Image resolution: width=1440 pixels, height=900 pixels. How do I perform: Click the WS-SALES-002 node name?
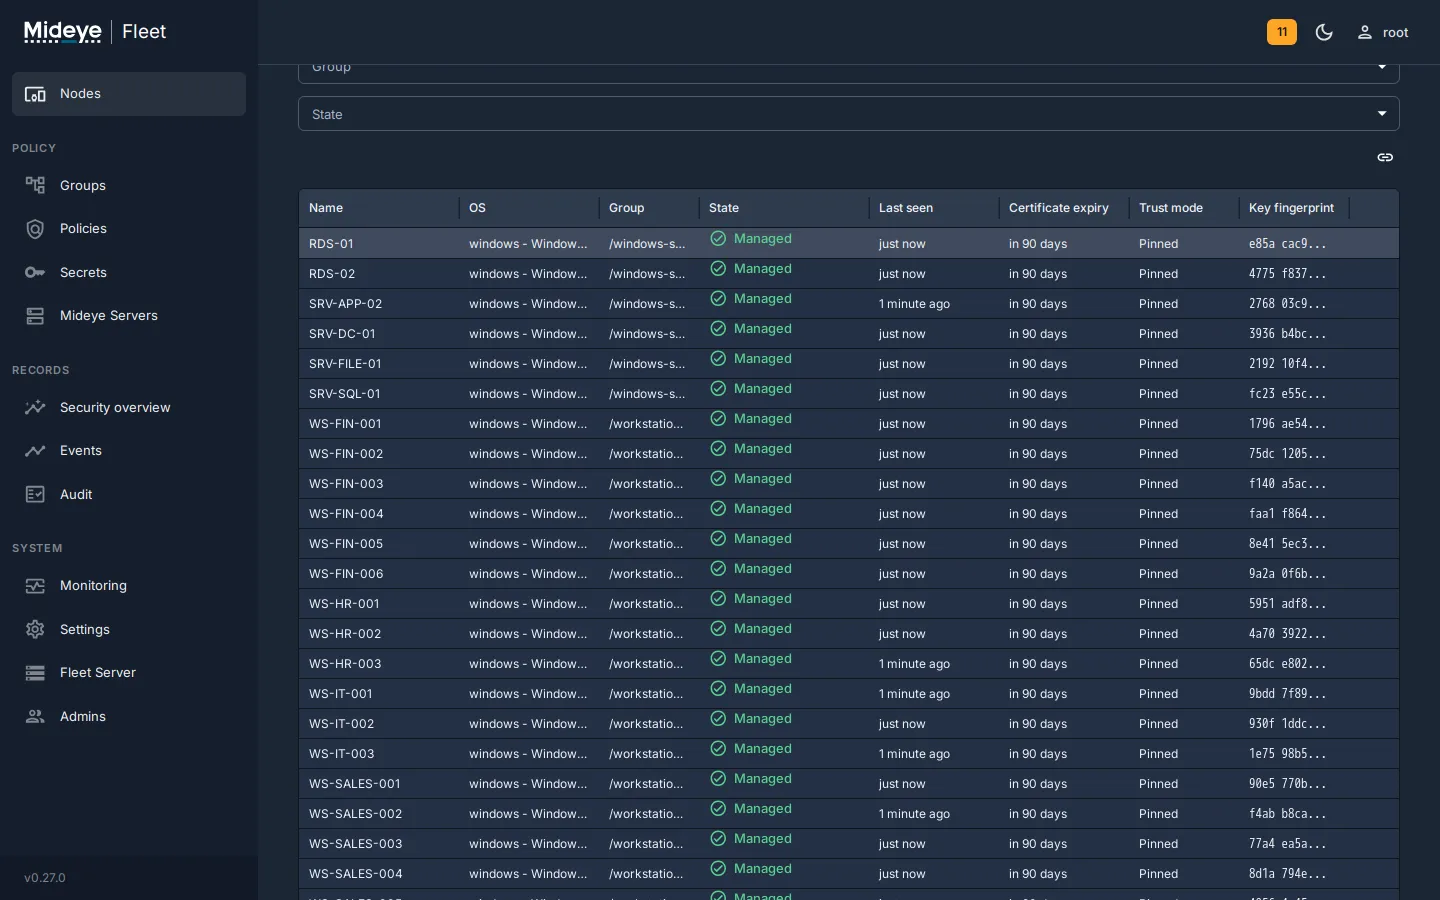tap(356, 814)
